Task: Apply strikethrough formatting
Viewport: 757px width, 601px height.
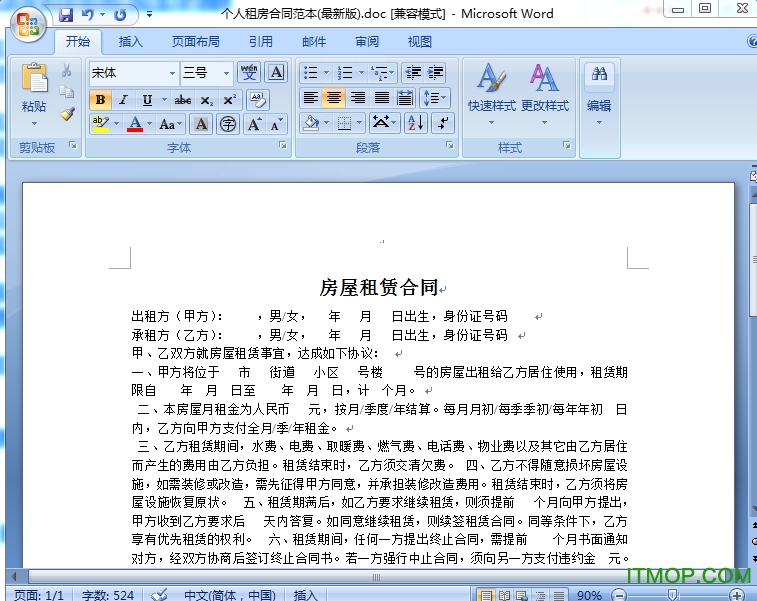Action: [x=182, y=100]
